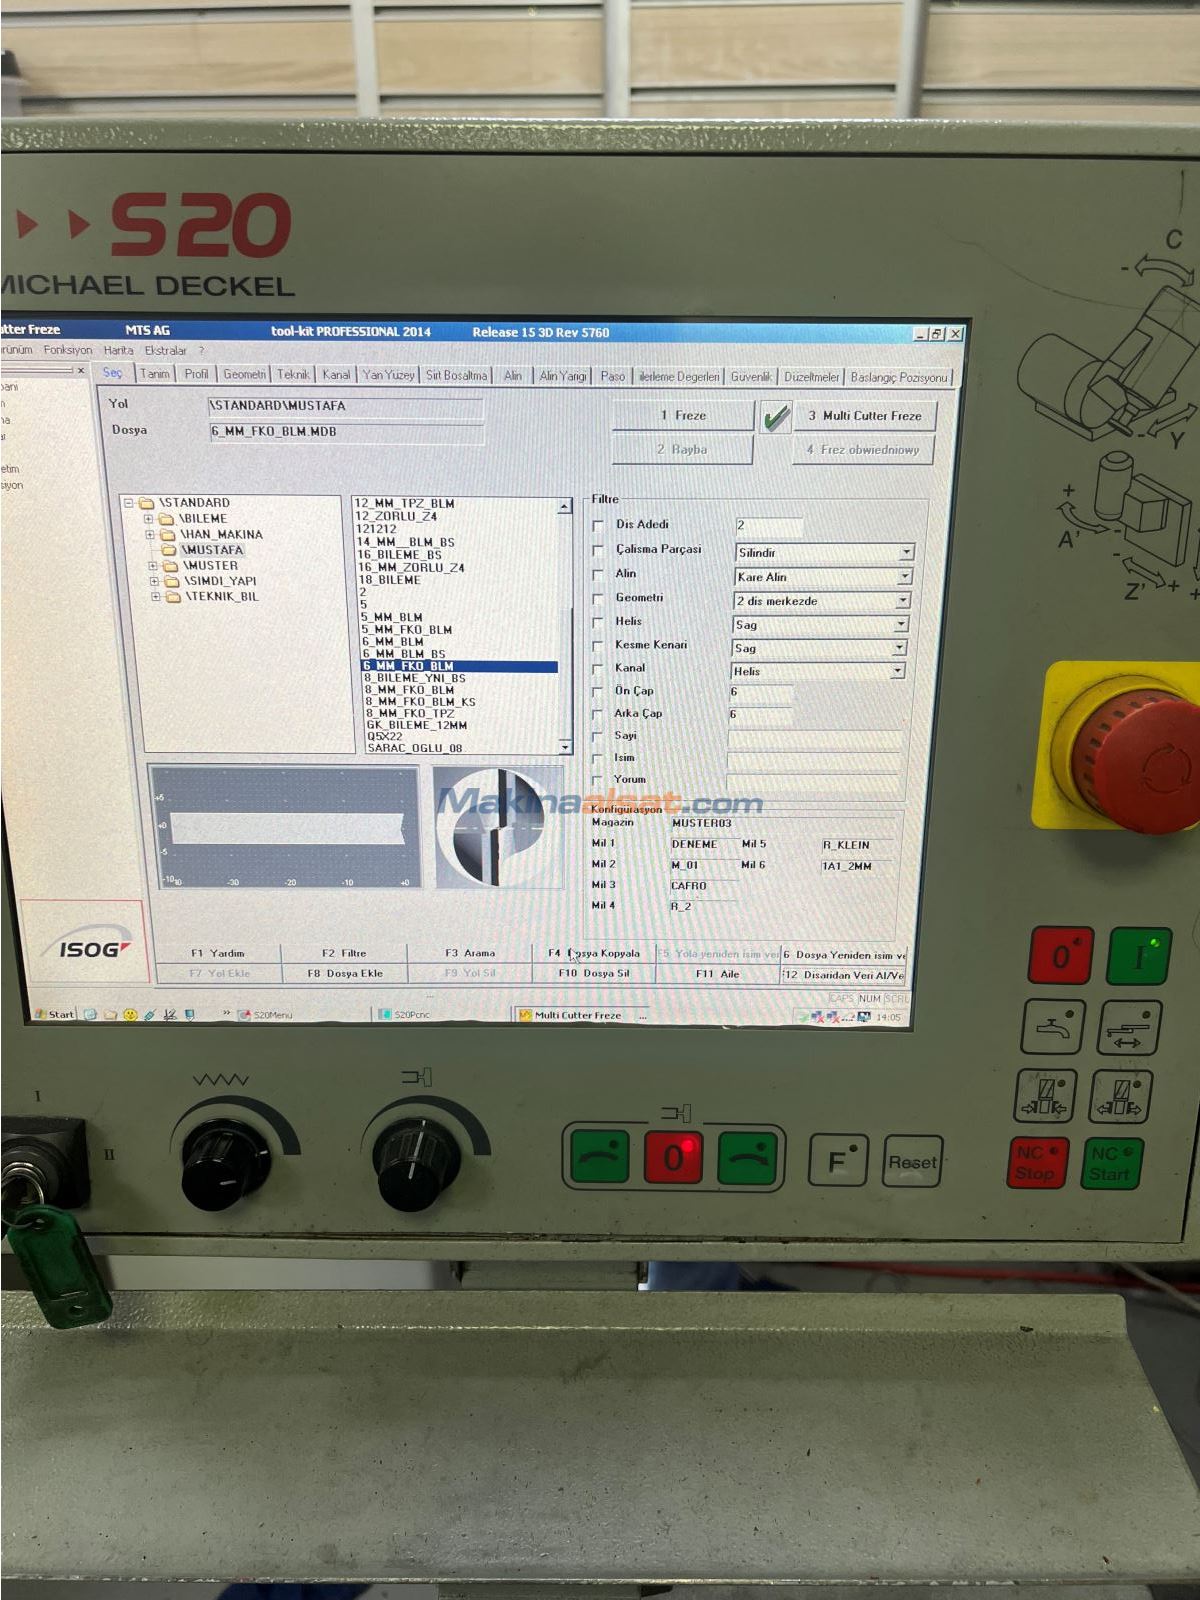Go to the Güvenlik tab
This screenshot has height=1600, width=1200.
tap(750, 377)
